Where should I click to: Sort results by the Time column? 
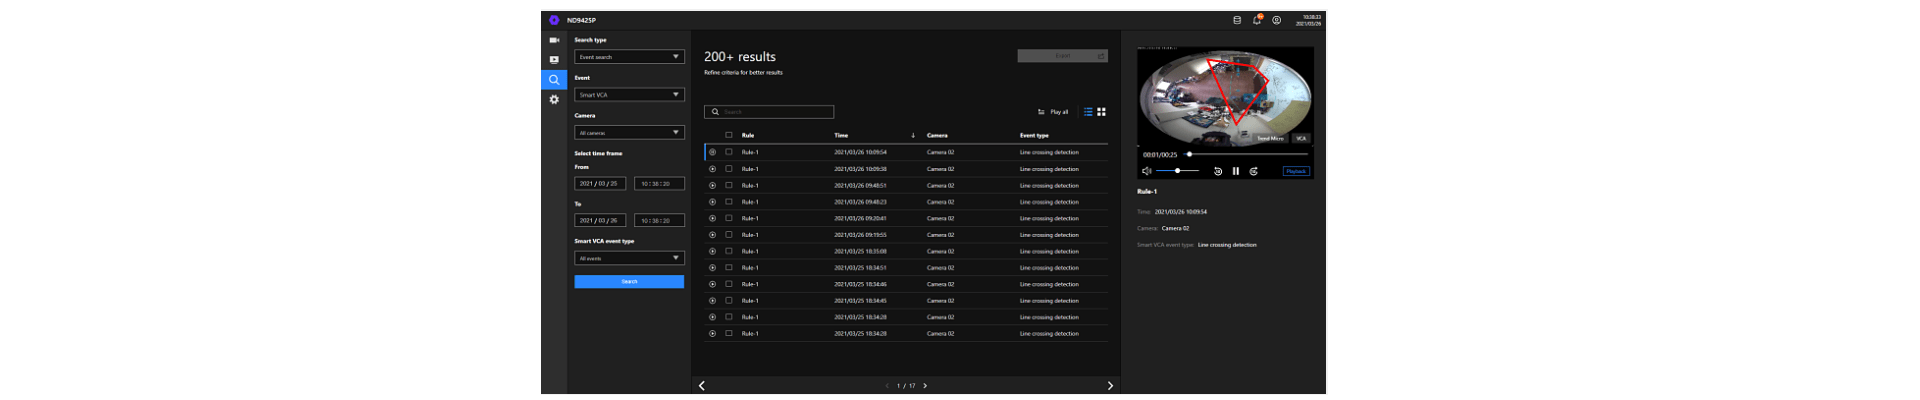(x=841, y=135)
